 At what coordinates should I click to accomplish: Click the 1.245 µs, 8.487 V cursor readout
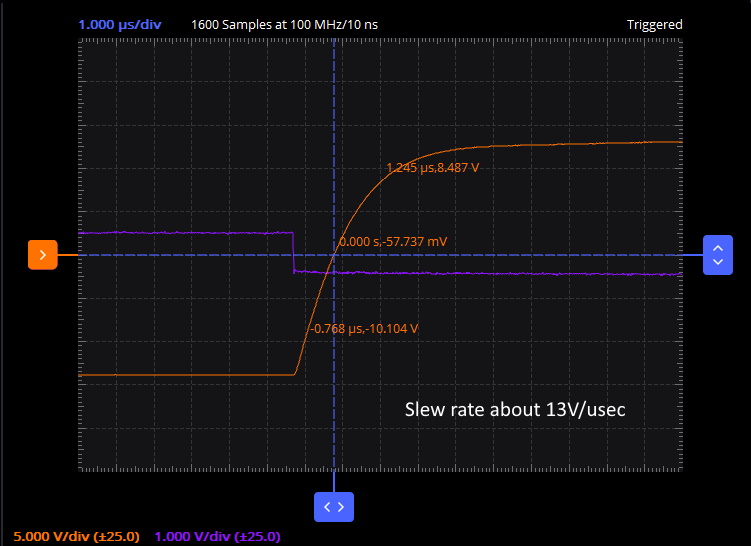[432, 168]
